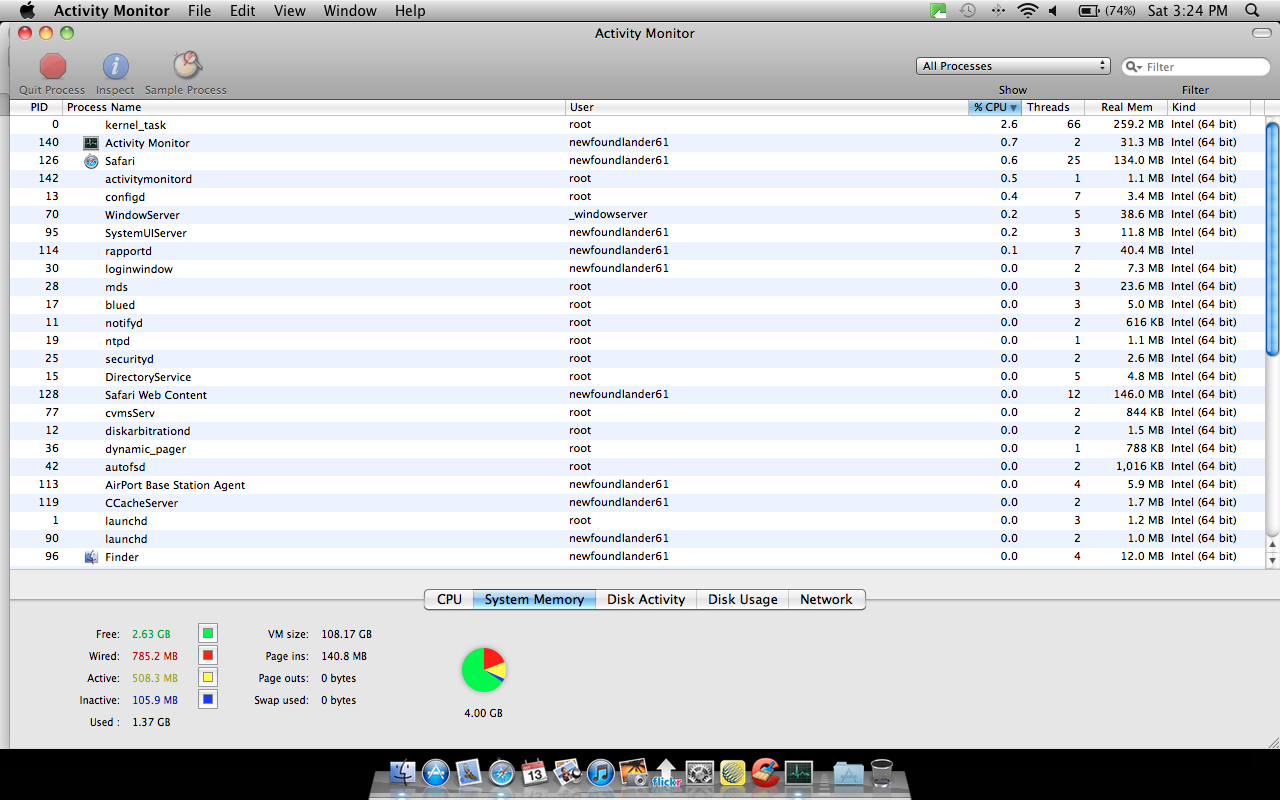Click the Filter field magnifier dropdown

(1134, 67)
